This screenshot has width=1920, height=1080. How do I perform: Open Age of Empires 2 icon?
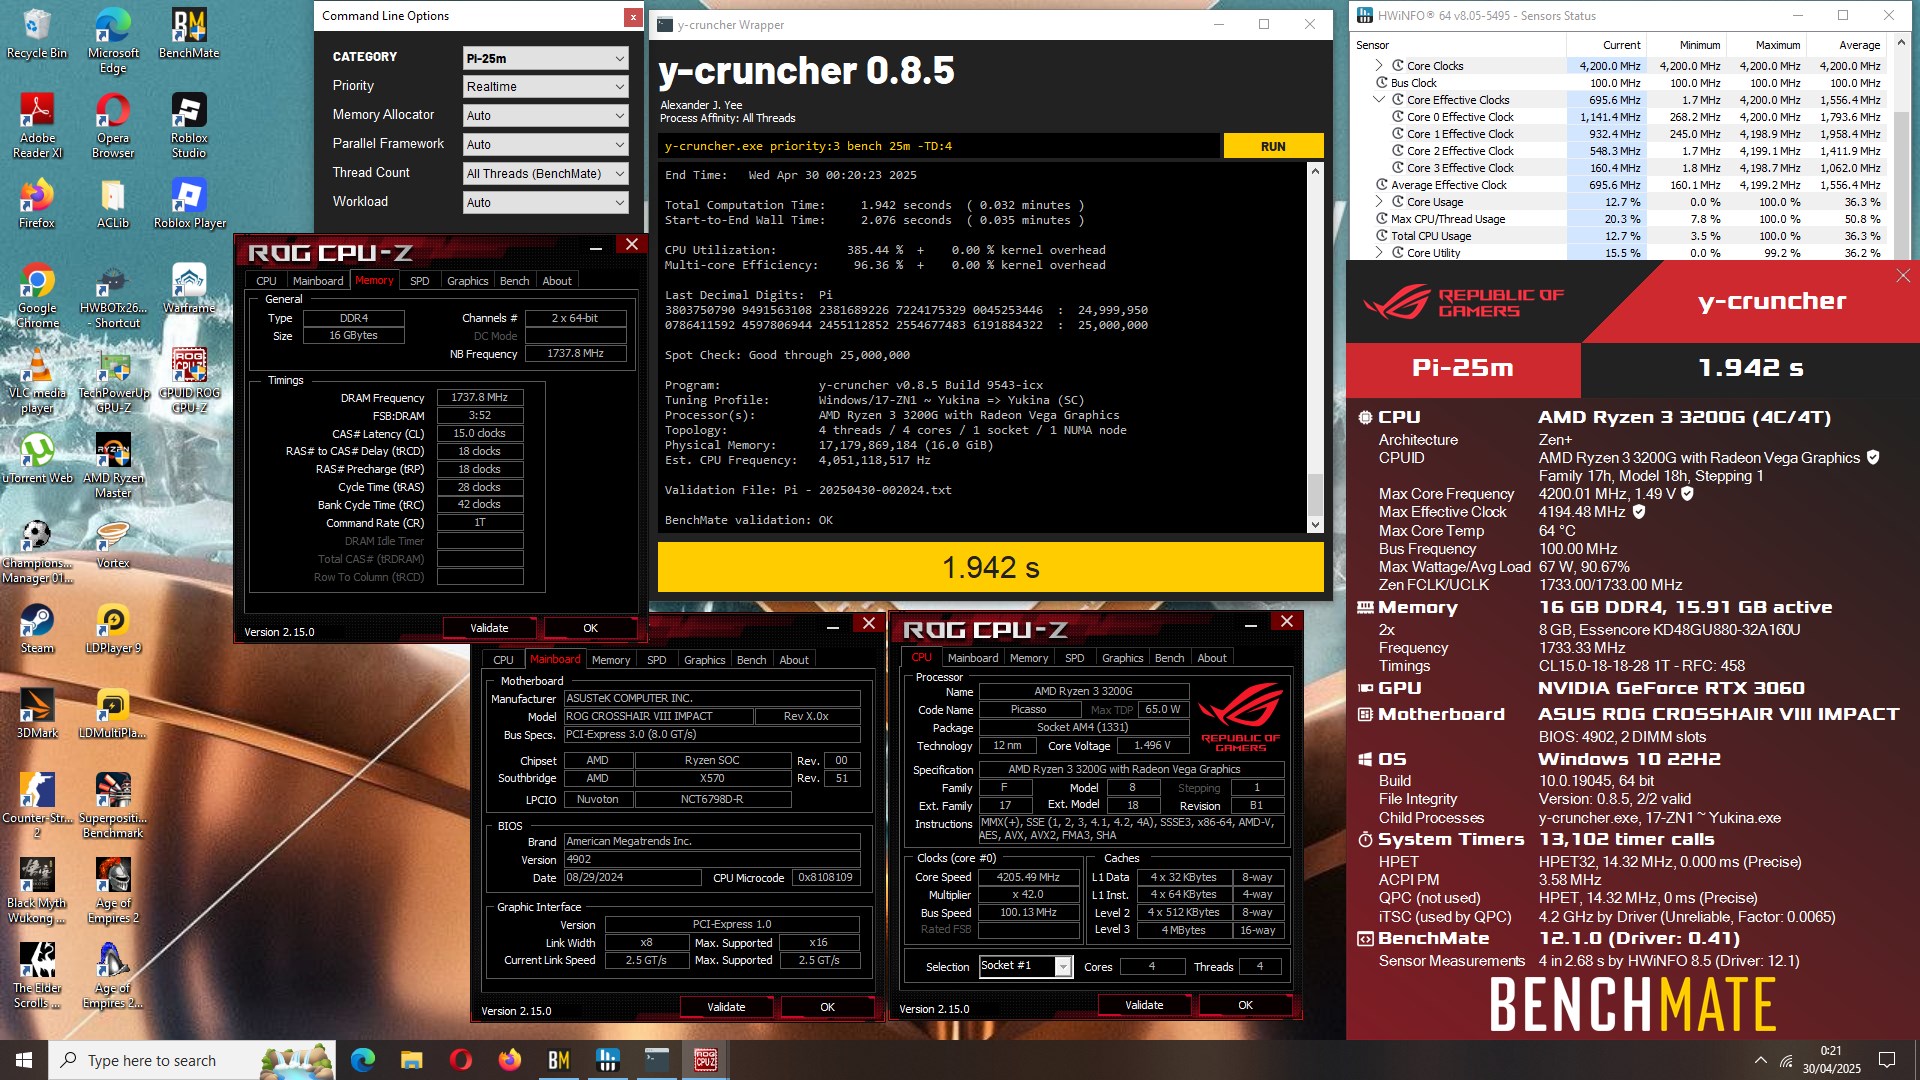(x=113, y=891)
